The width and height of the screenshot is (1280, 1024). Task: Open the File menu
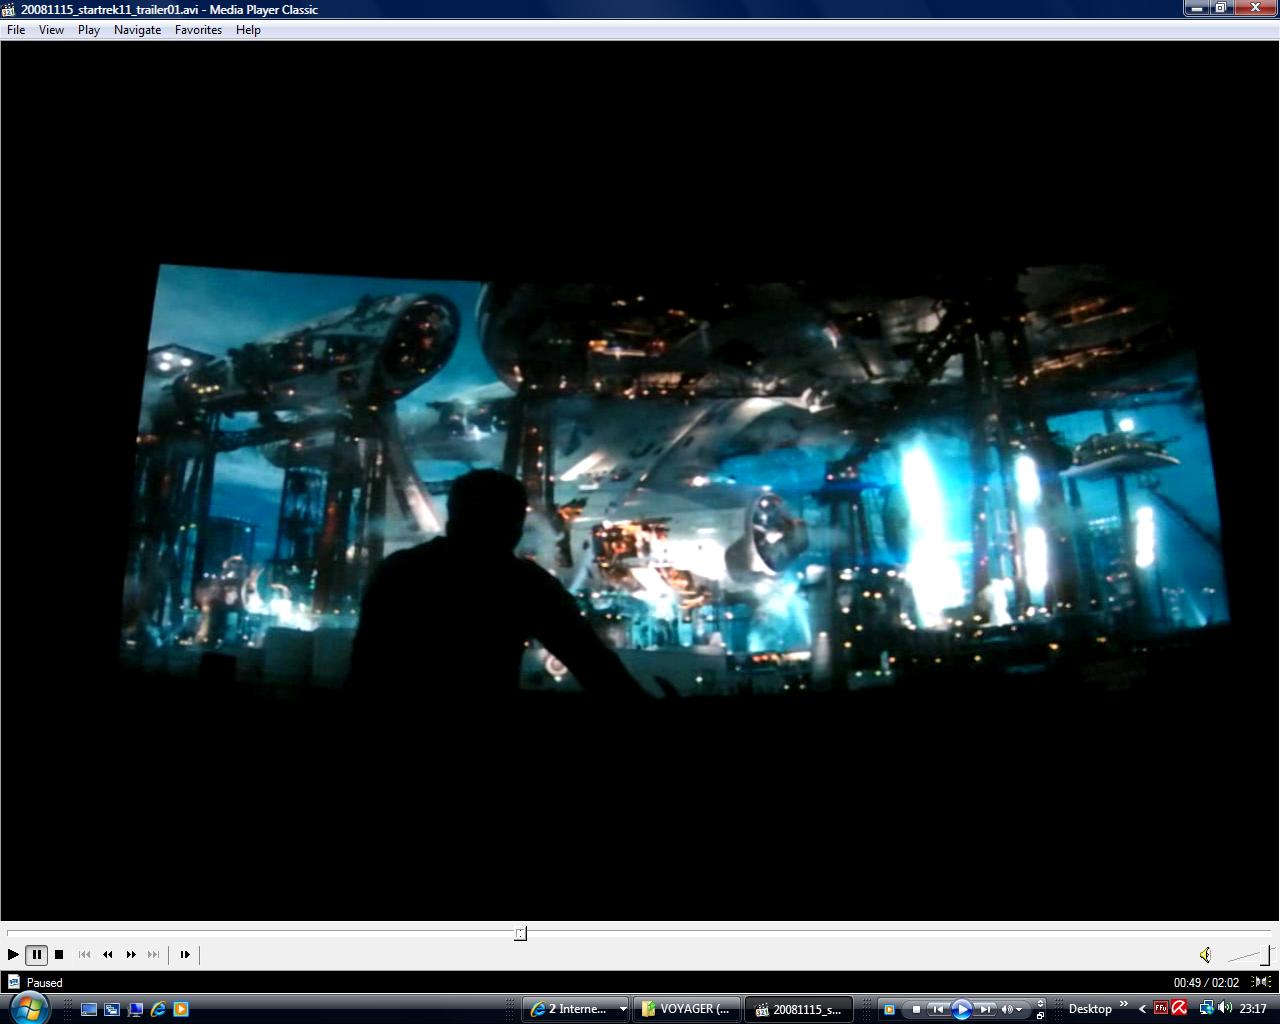(16, 30)
